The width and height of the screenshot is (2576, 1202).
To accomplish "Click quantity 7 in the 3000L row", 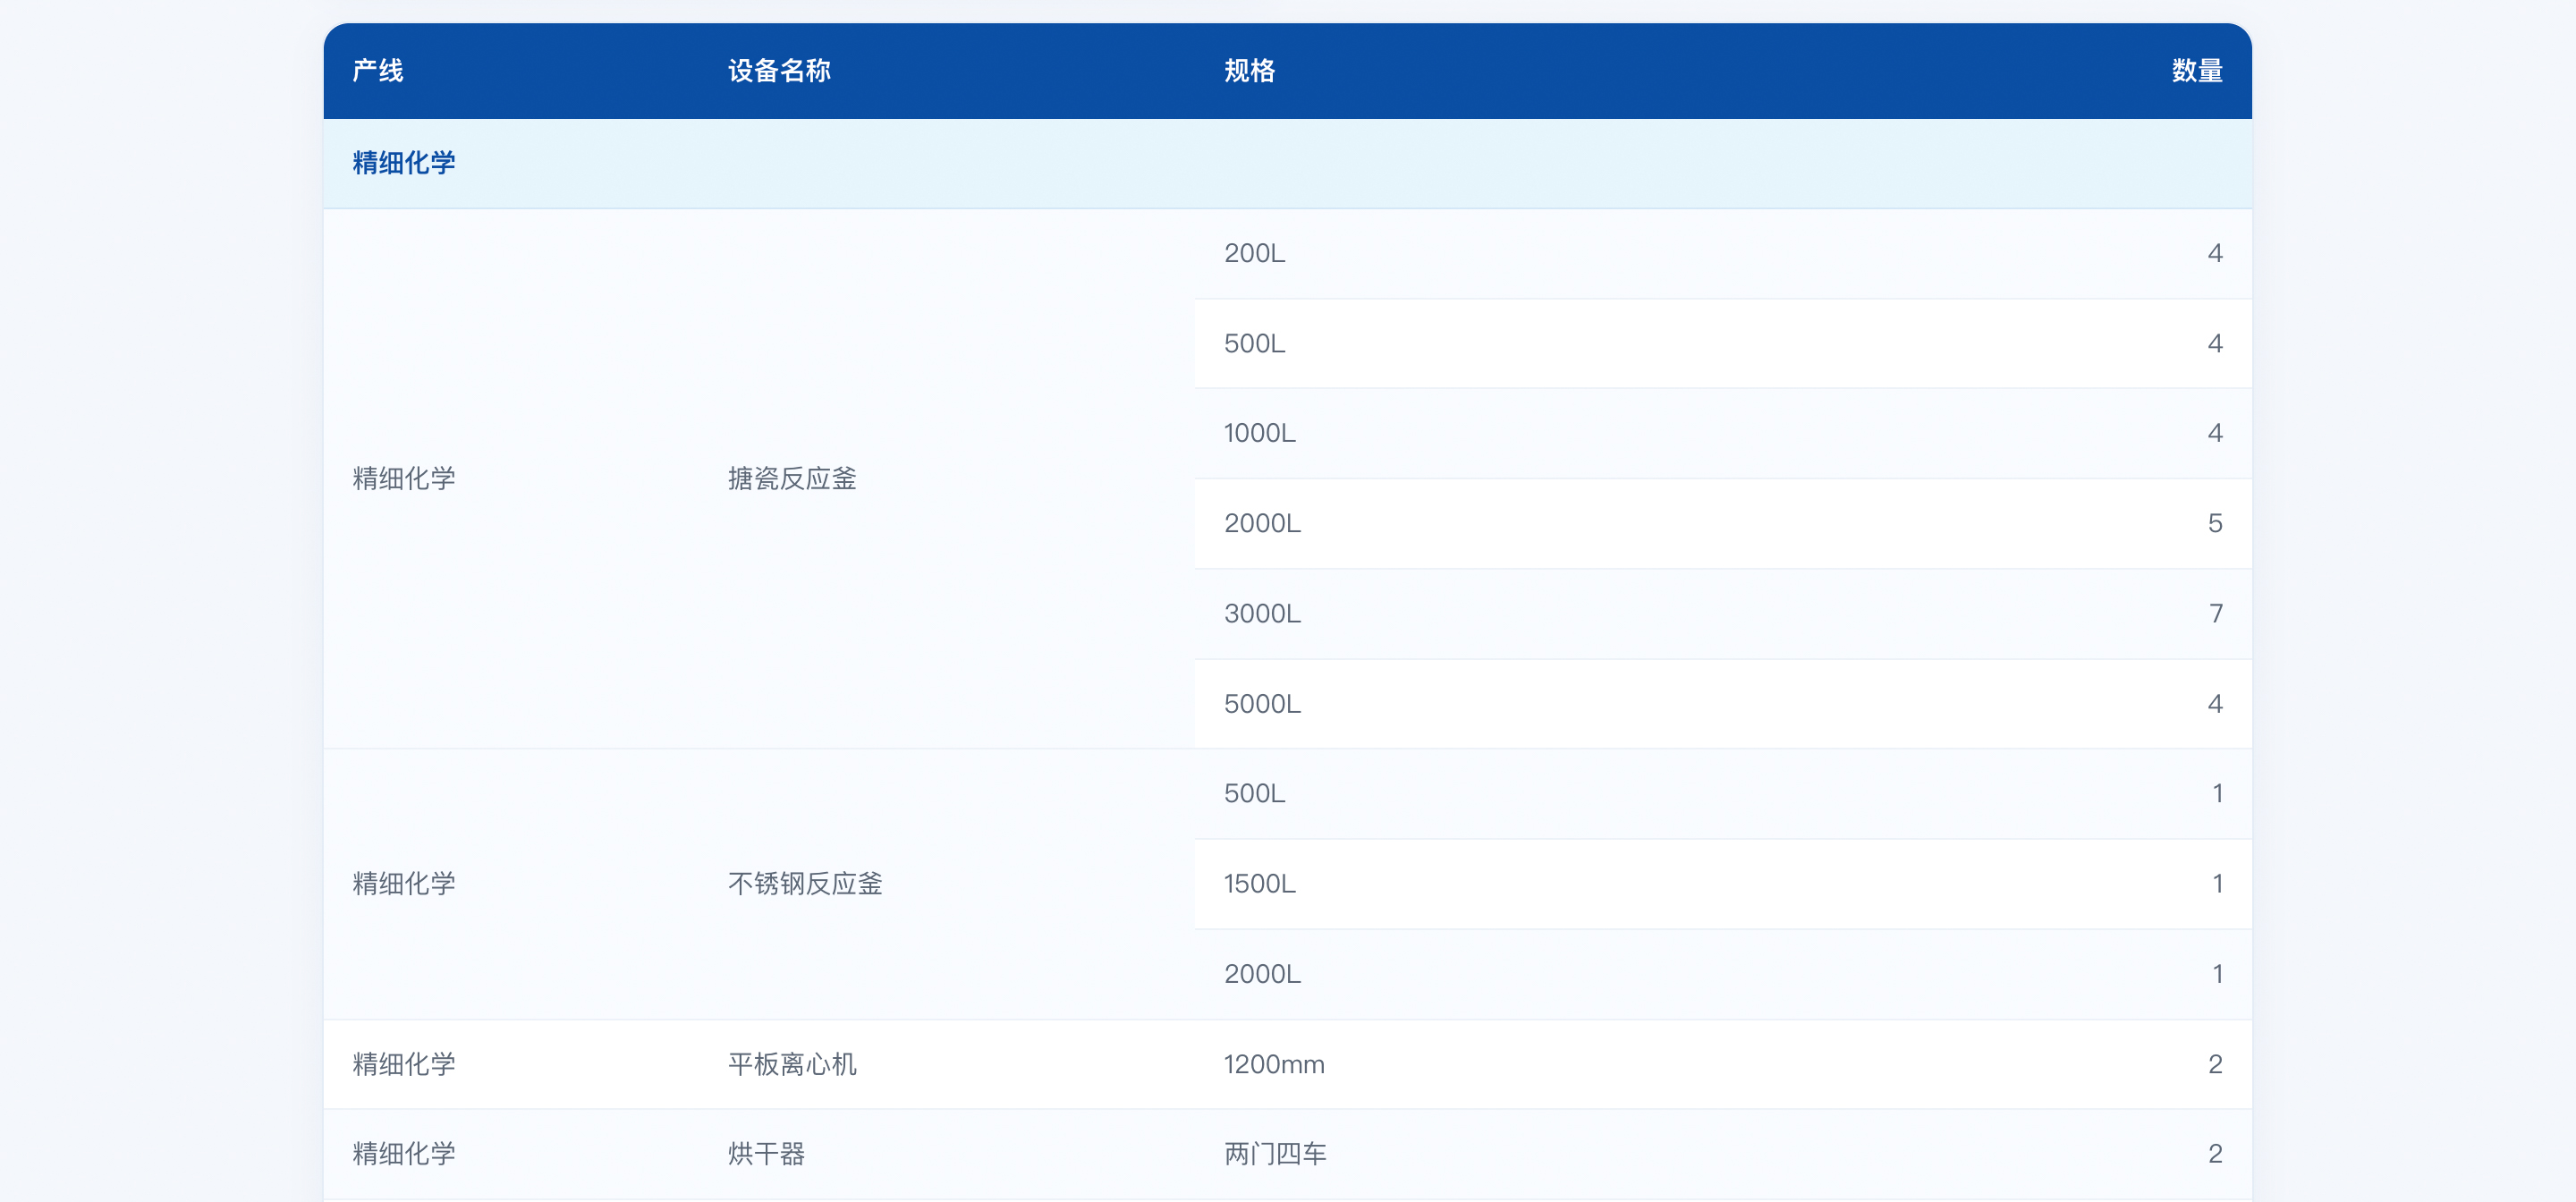I will pos(2215,613).
